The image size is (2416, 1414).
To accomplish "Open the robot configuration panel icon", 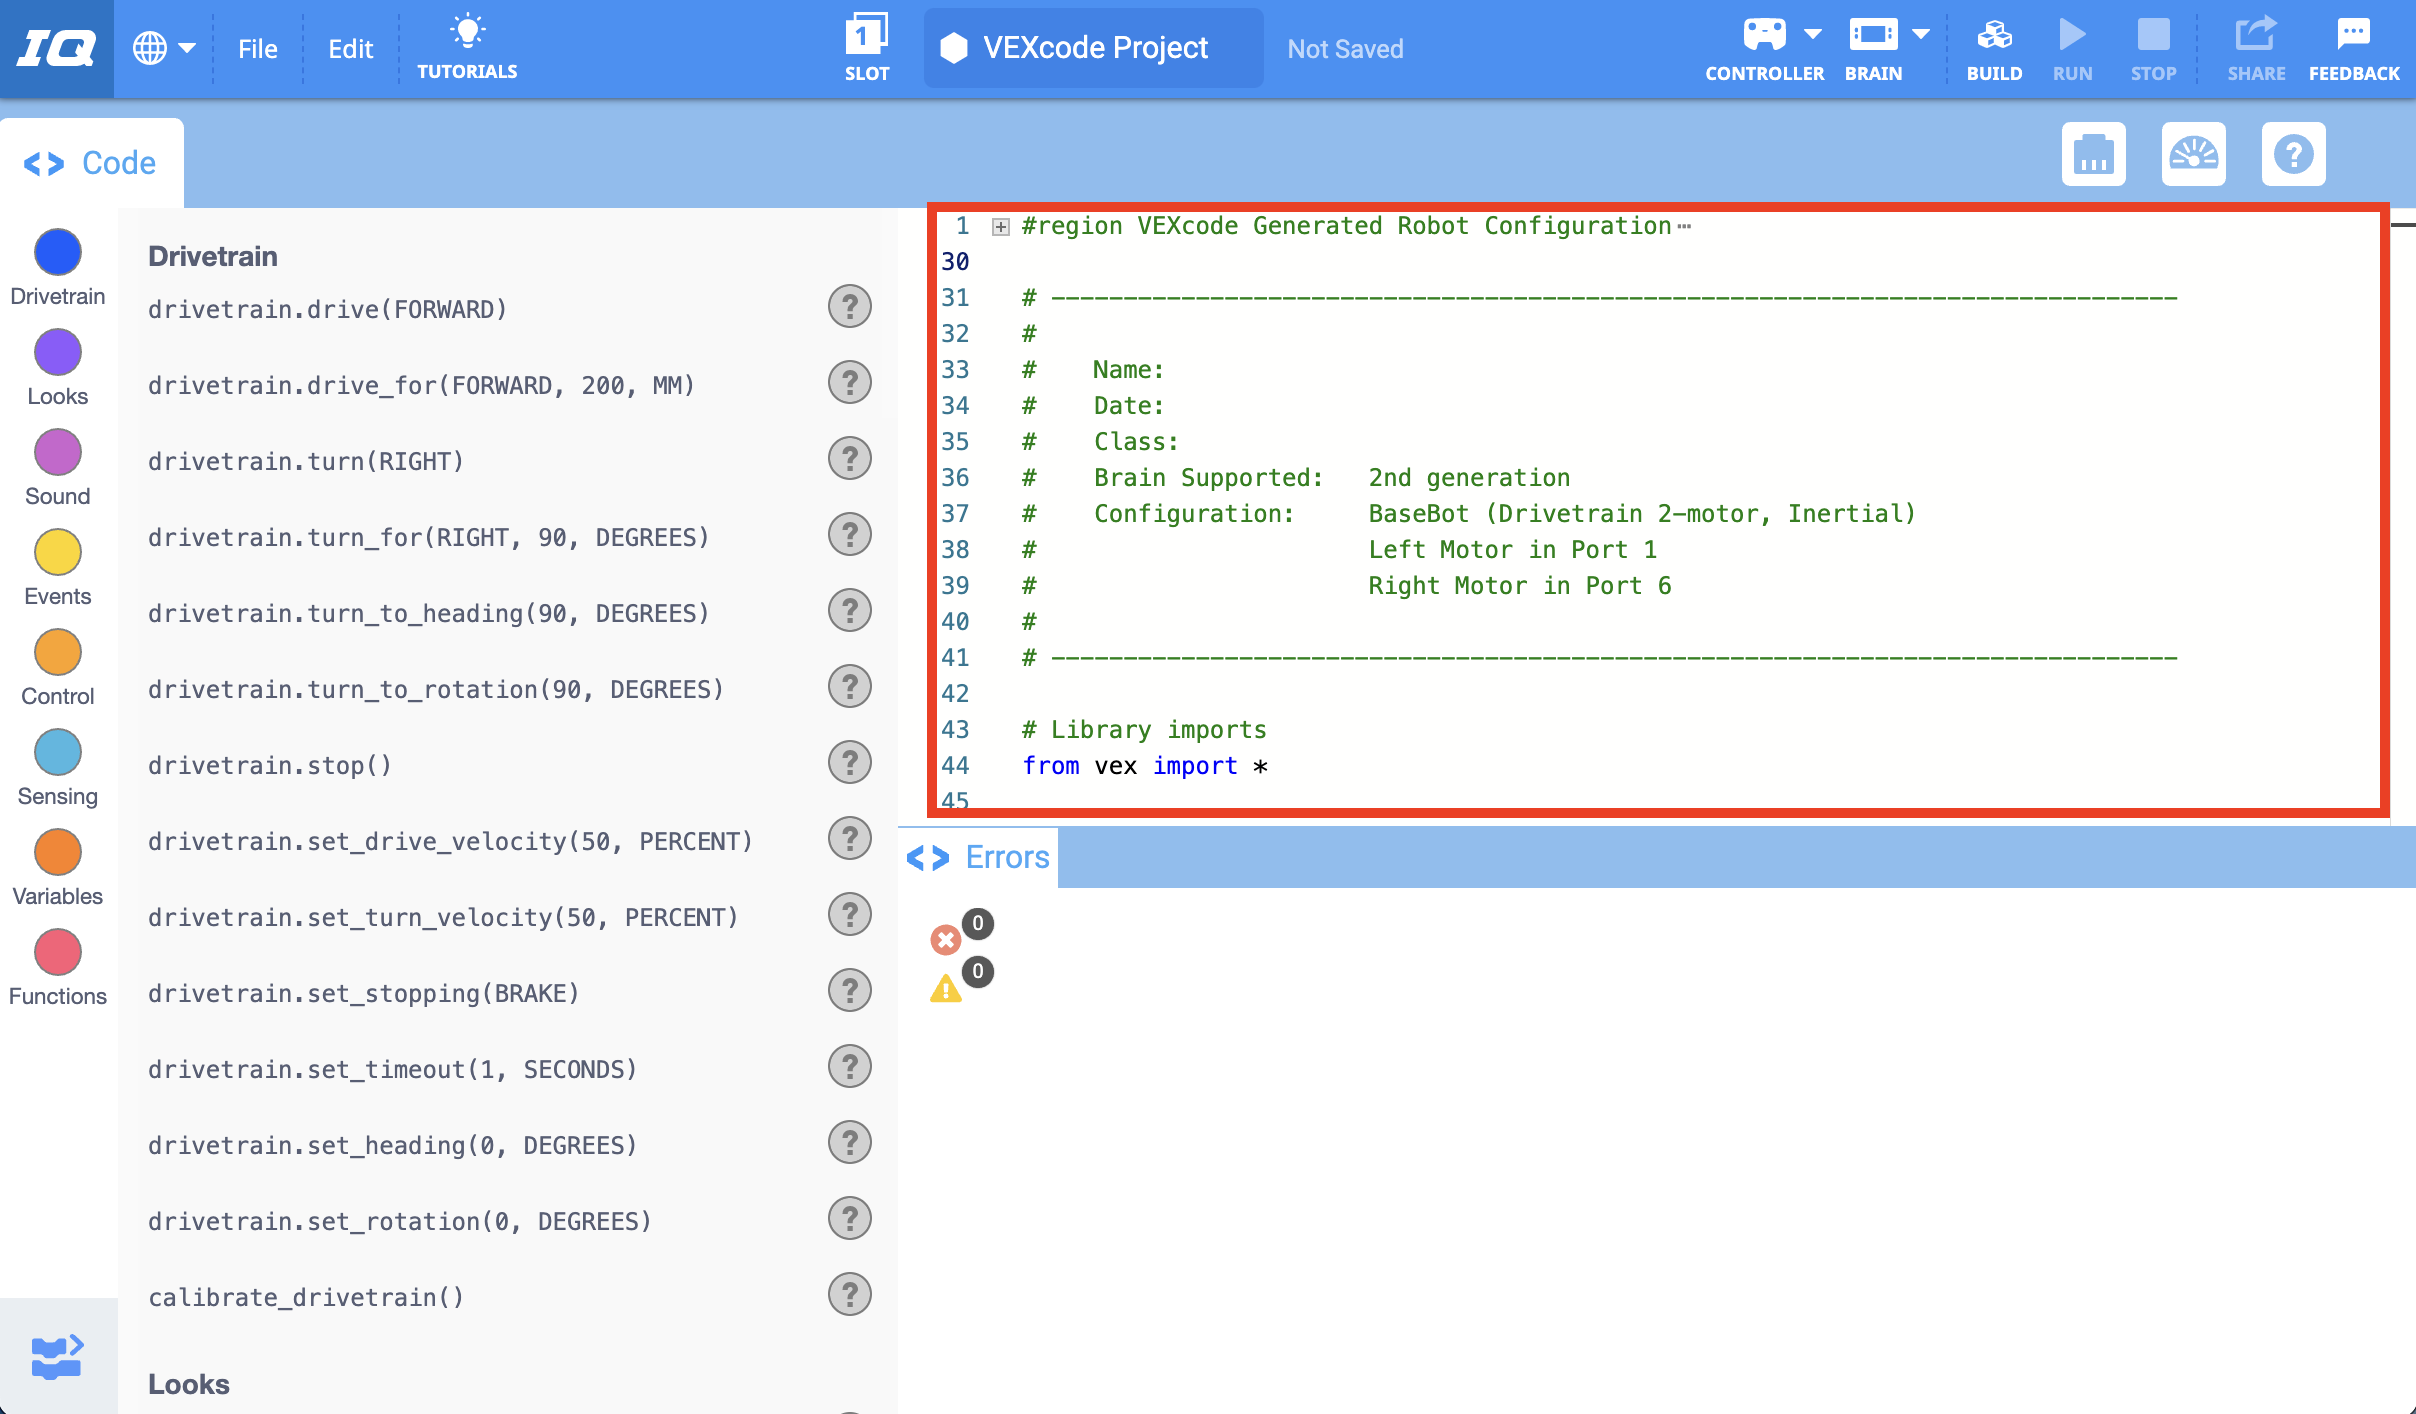I will (x=2094, y=154).
